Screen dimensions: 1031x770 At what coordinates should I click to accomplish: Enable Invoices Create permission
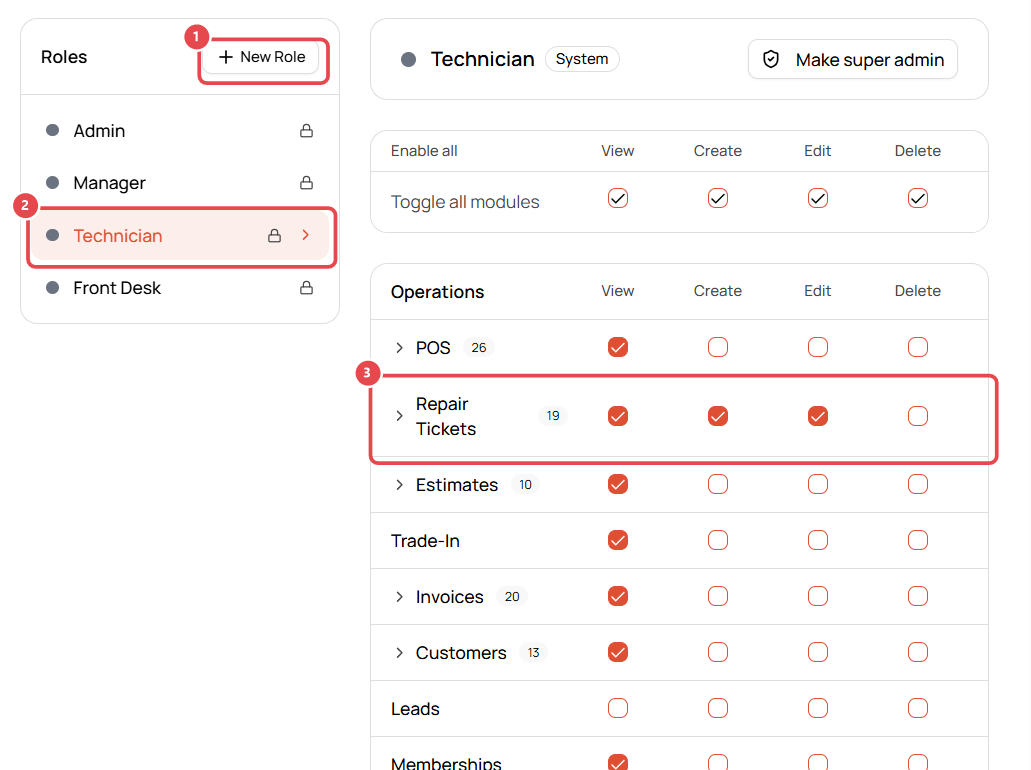coord(717,596)
